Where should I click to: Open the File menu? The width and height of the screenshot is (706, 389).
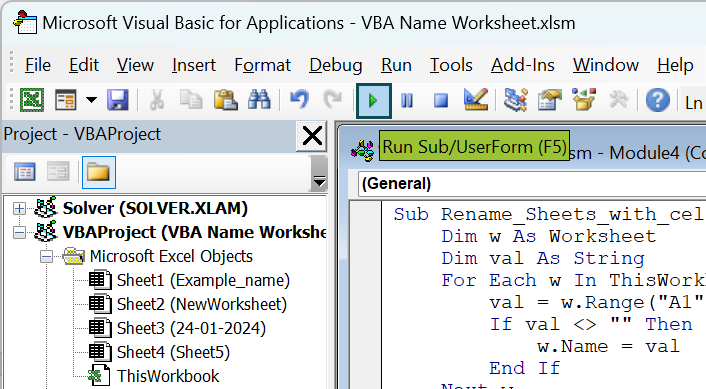tap(38, 65)
